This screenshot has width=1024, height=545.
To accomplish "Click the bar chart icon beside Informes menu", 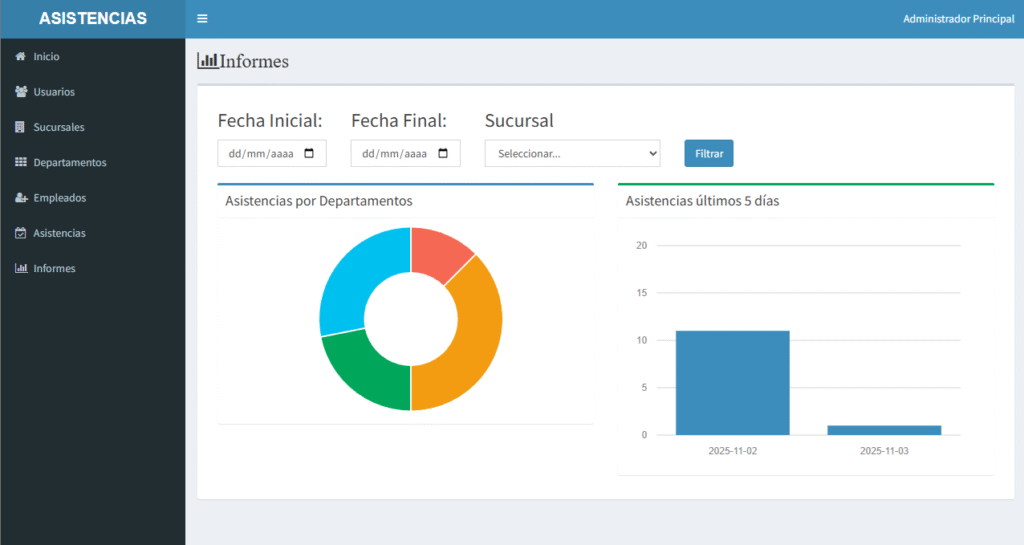I will tap(21, 269).
